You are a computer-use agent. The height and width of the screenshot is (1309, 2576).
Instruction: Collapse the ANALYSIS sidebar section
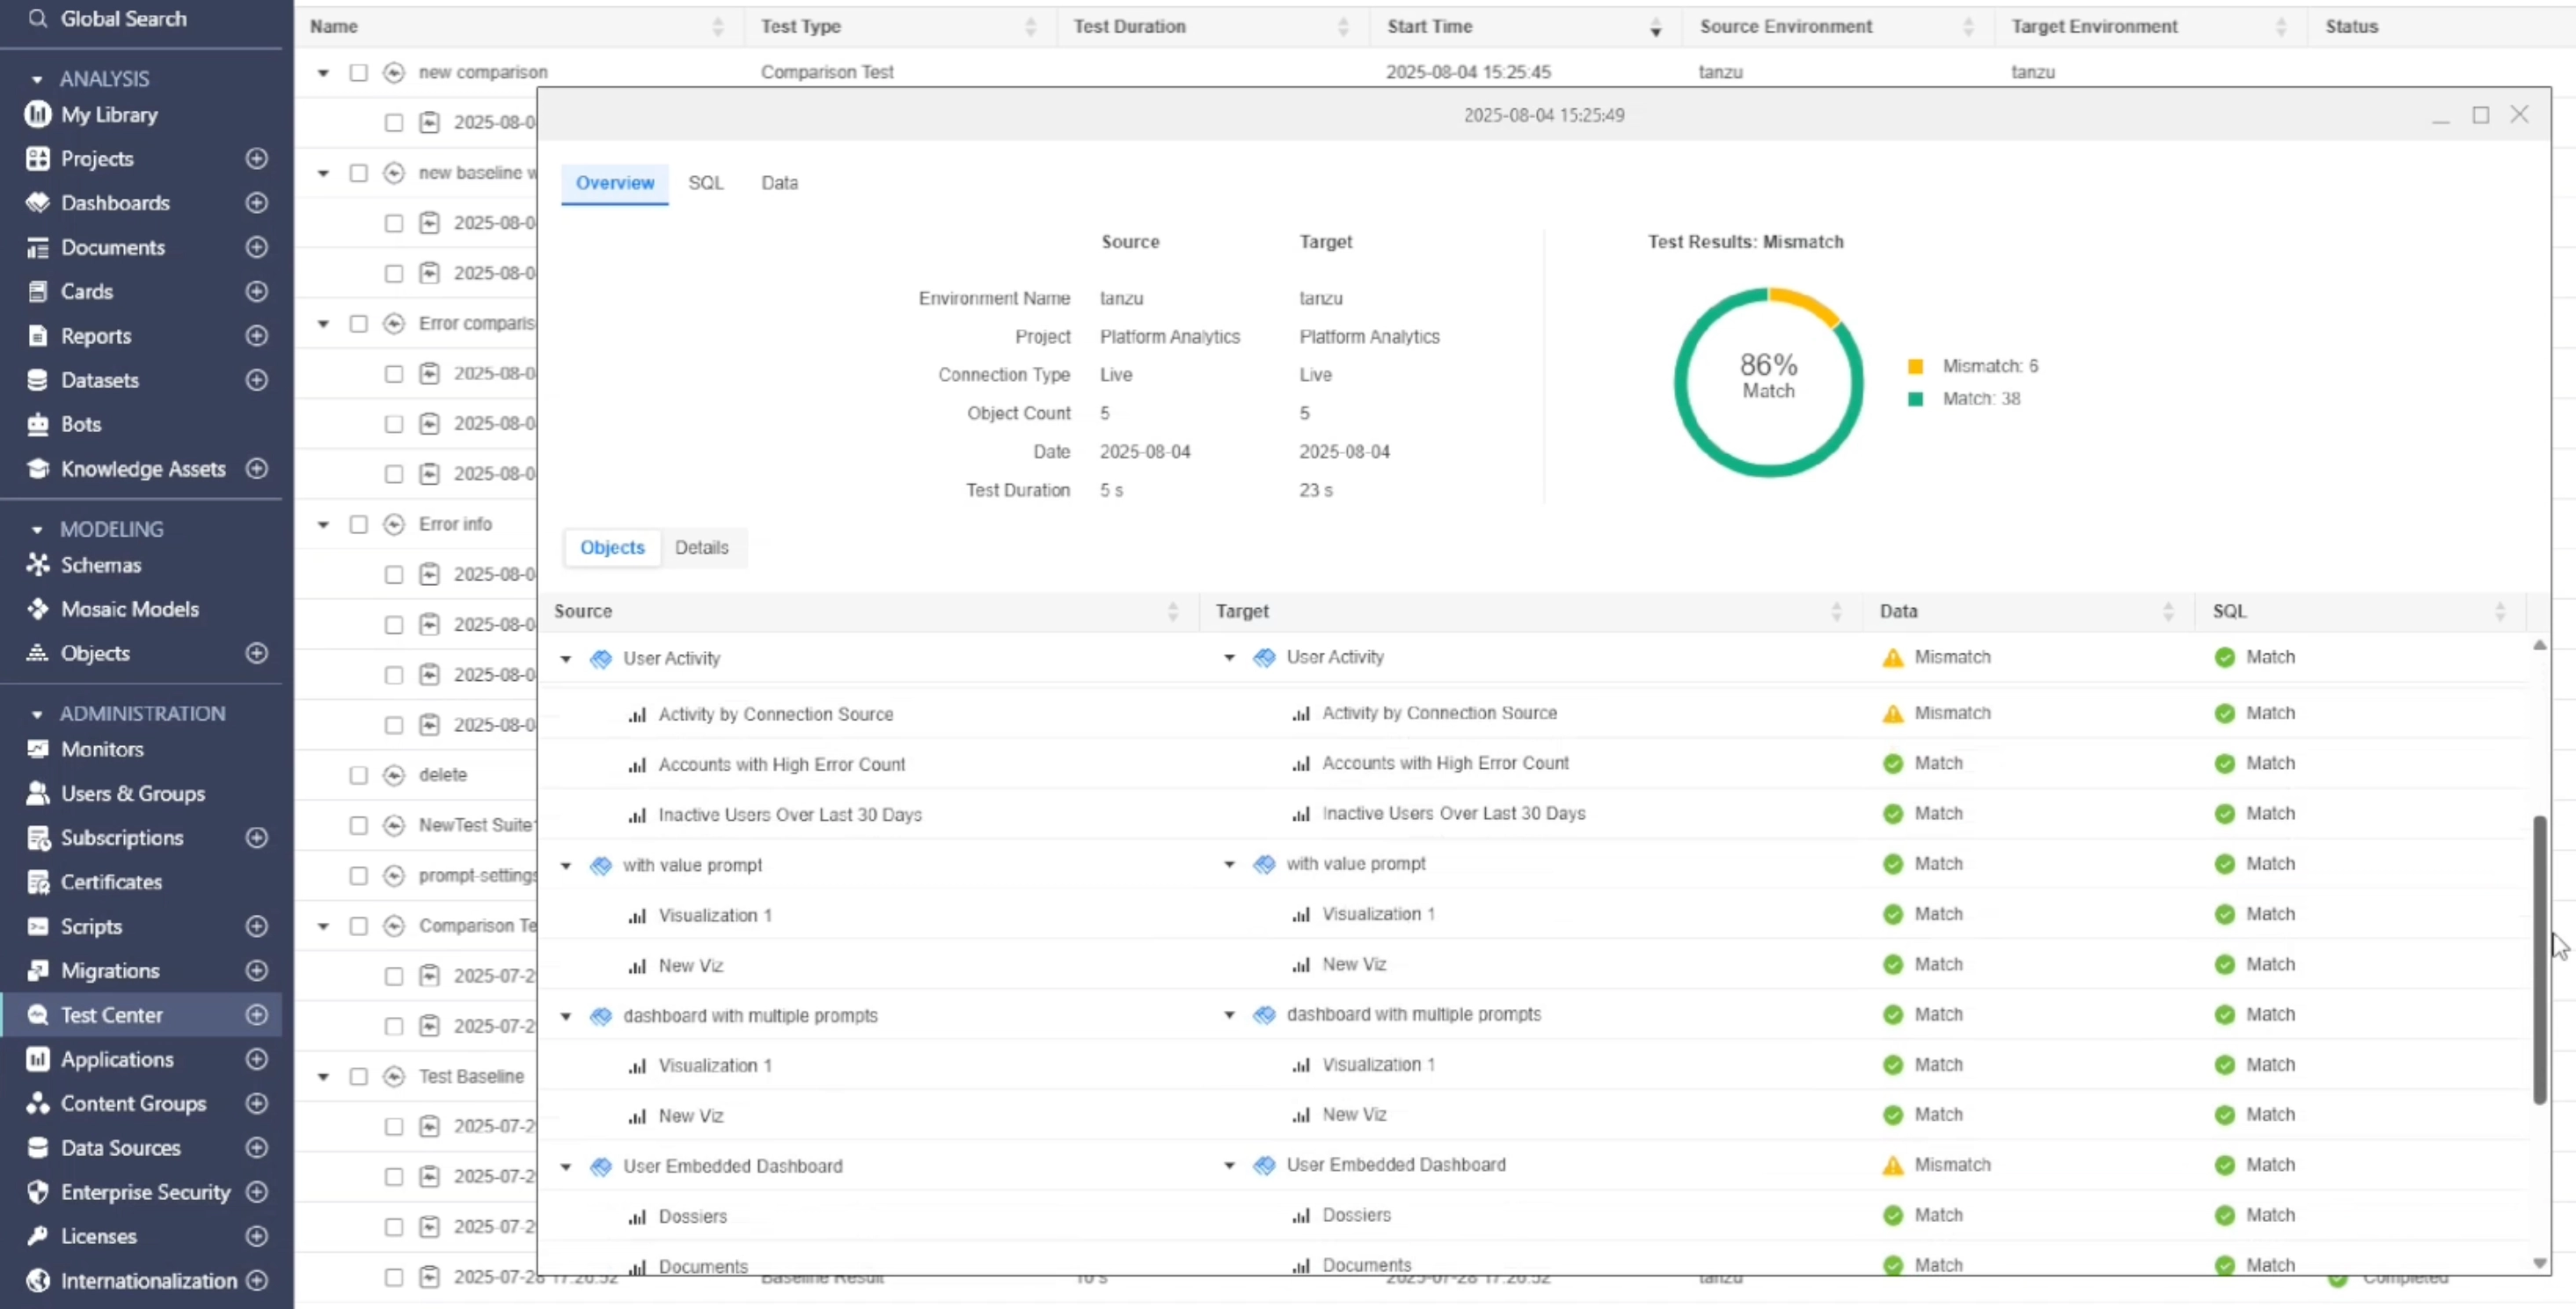37,79
